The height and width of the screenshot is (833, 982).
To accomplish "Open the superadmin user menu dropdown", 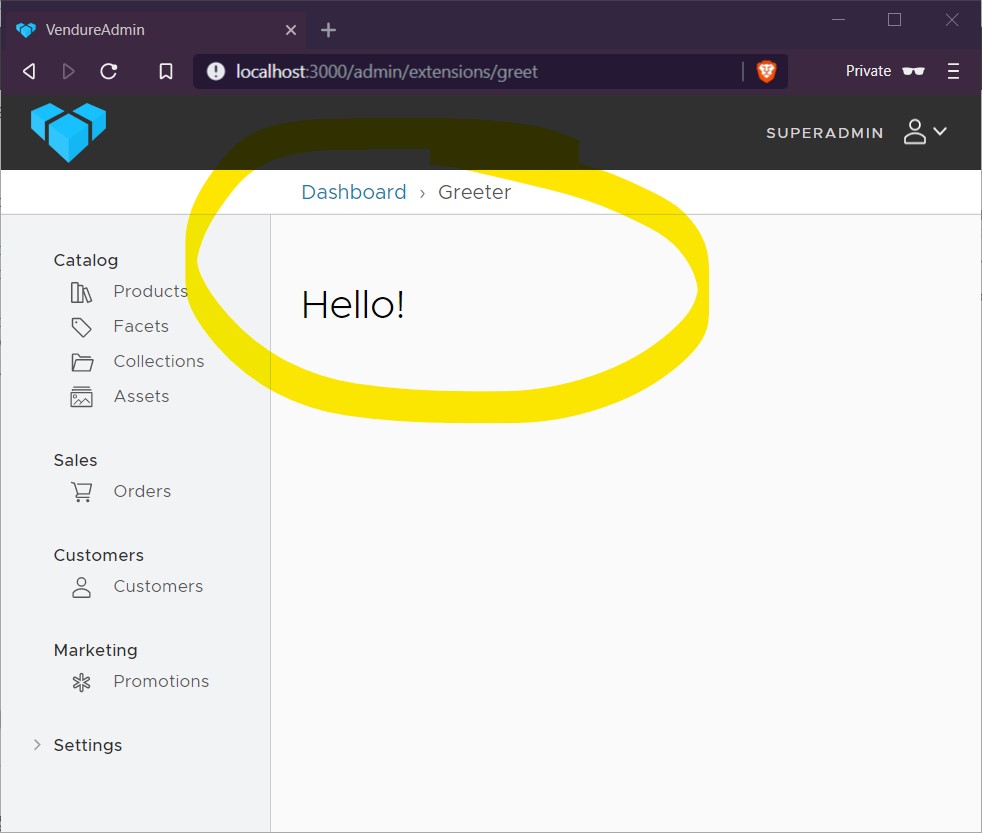I will coord(924,132).
